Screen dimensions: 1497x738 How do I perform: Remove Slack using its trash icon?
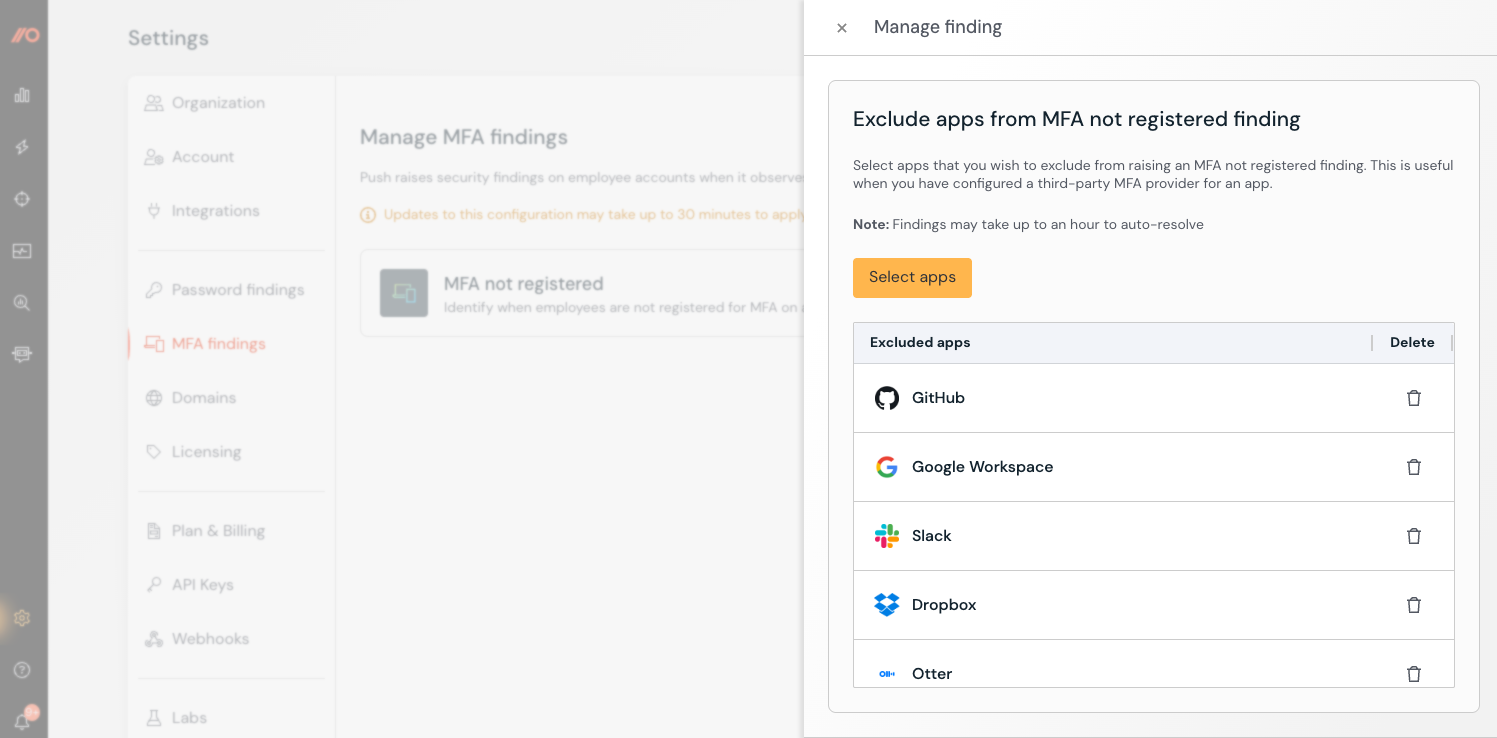coord(1414,536)
